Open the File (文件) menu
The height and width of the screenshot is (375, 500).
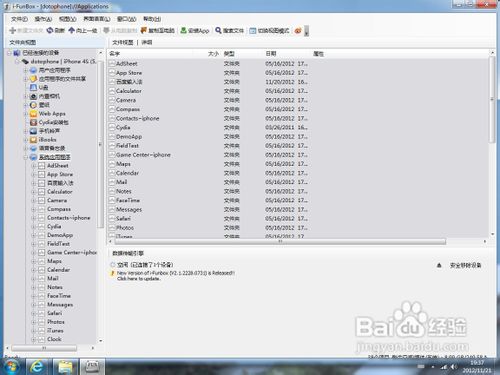coord(19,19)
